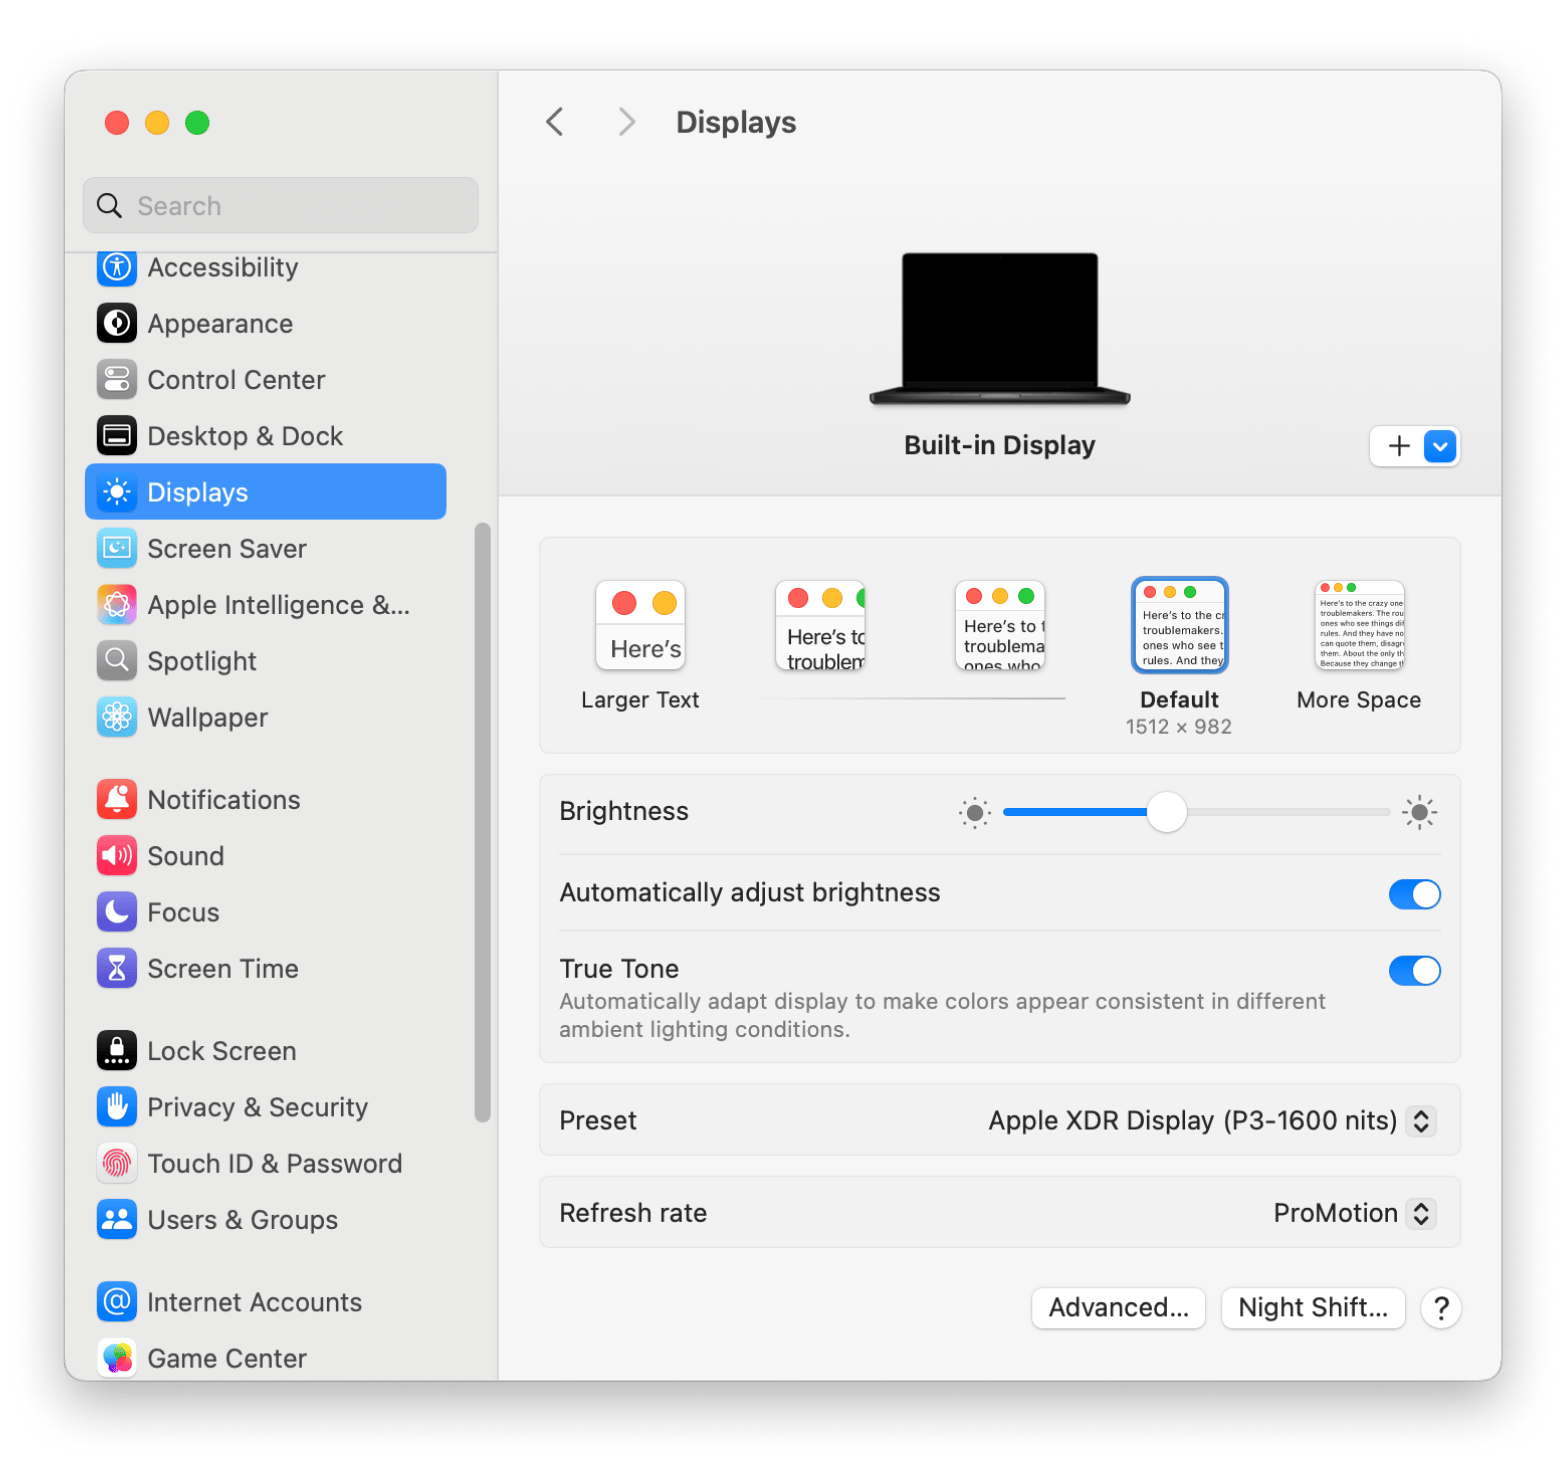Select the Screen Time hourglass icon

(117, 968)
